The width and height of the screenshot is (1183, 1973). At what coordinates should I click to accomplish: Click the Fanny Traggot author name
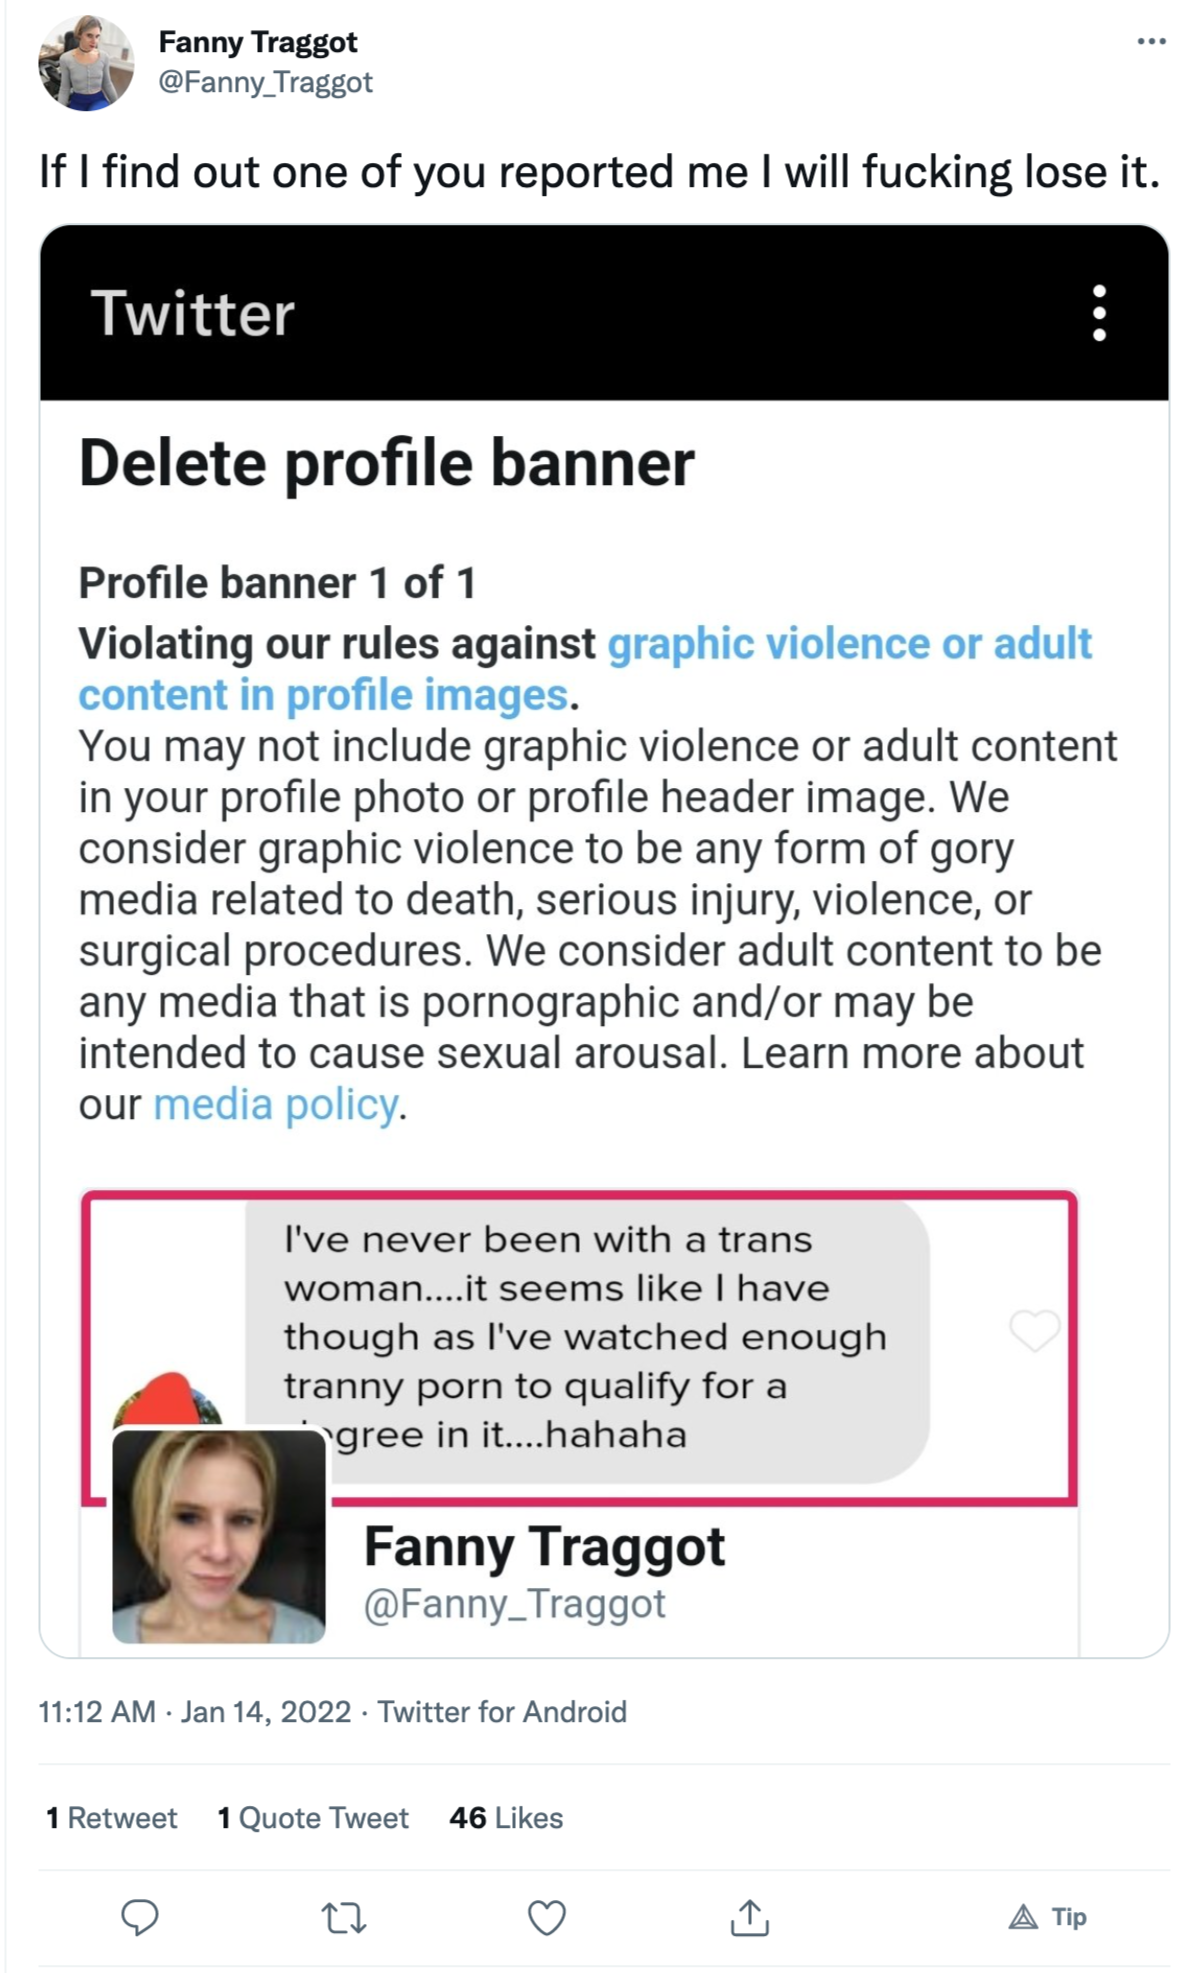tap(258, 42)
